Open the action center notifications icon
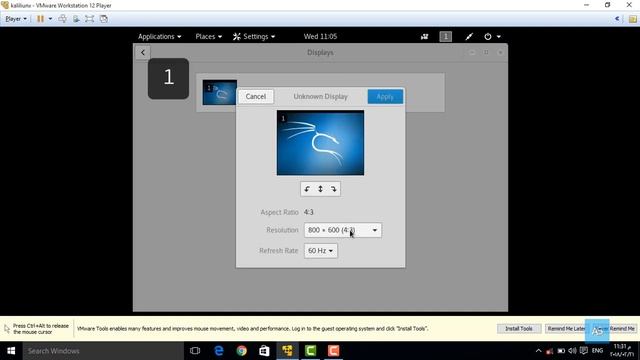Screen dimensions: 640x360 click(x=584, y=351)
